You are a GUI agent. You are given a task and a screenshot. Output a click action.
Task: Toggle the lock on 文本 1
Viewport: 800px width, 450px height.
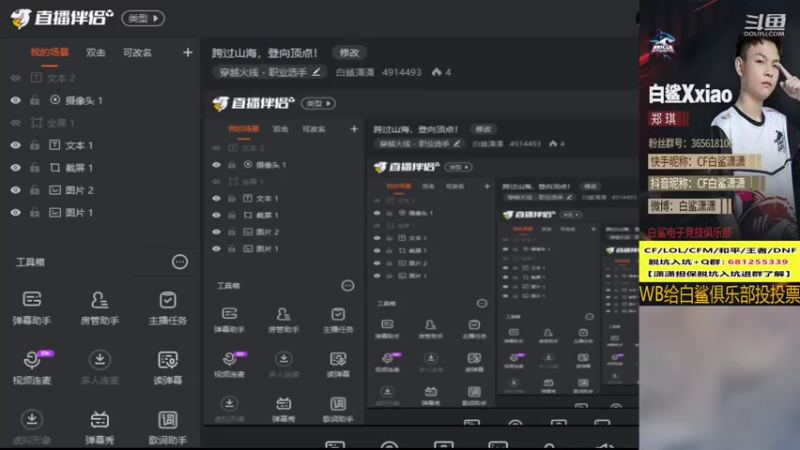(35, 145)
